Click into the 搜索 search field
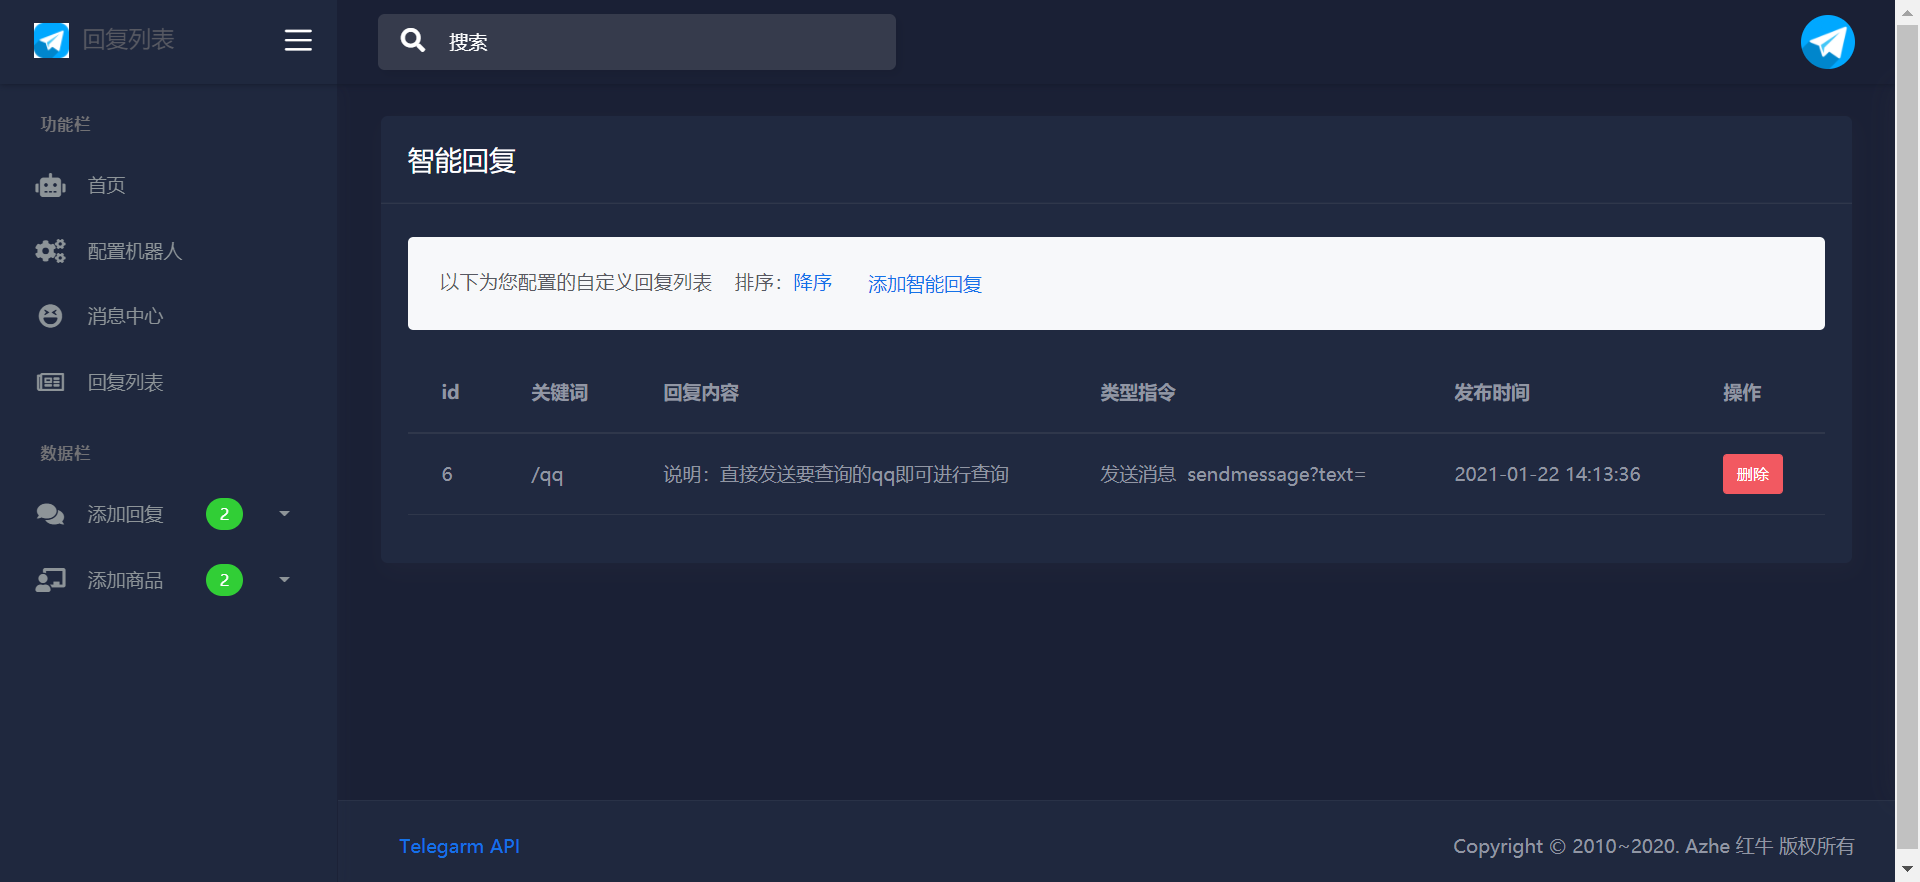 [660, 42]
